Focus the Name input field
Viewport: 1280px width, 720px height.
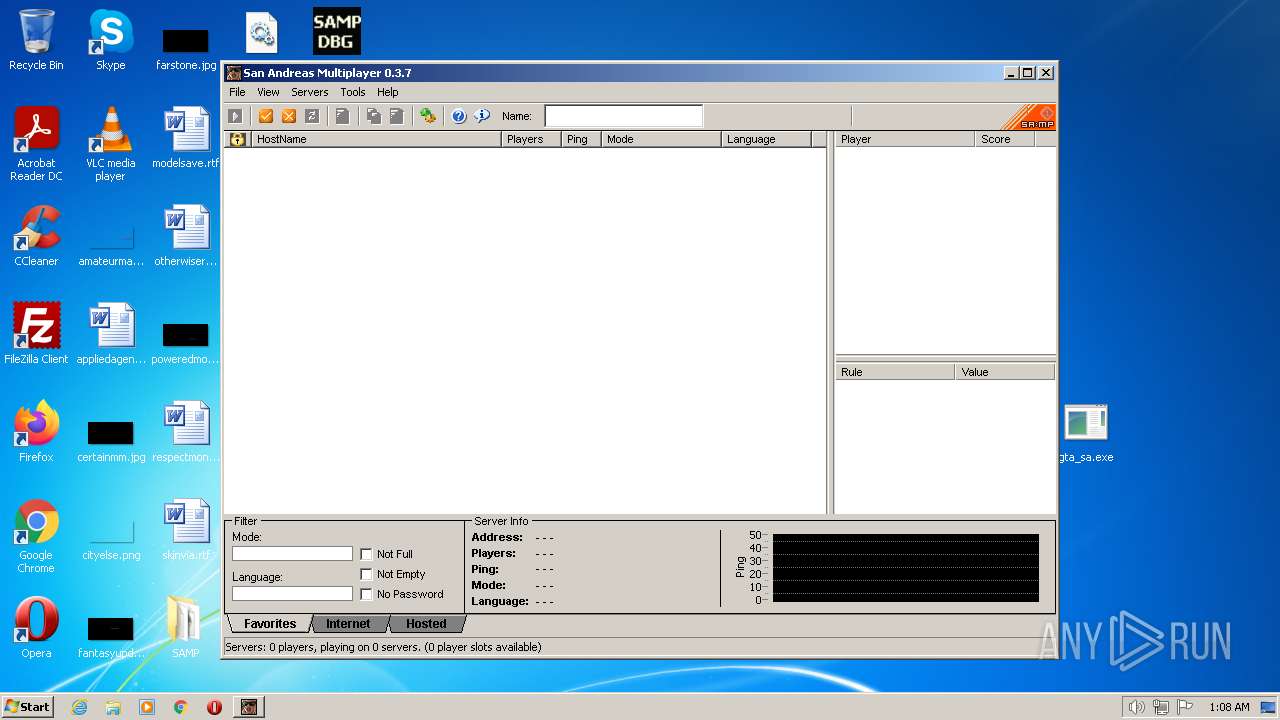pyautogui.click(x=624, y=116)
